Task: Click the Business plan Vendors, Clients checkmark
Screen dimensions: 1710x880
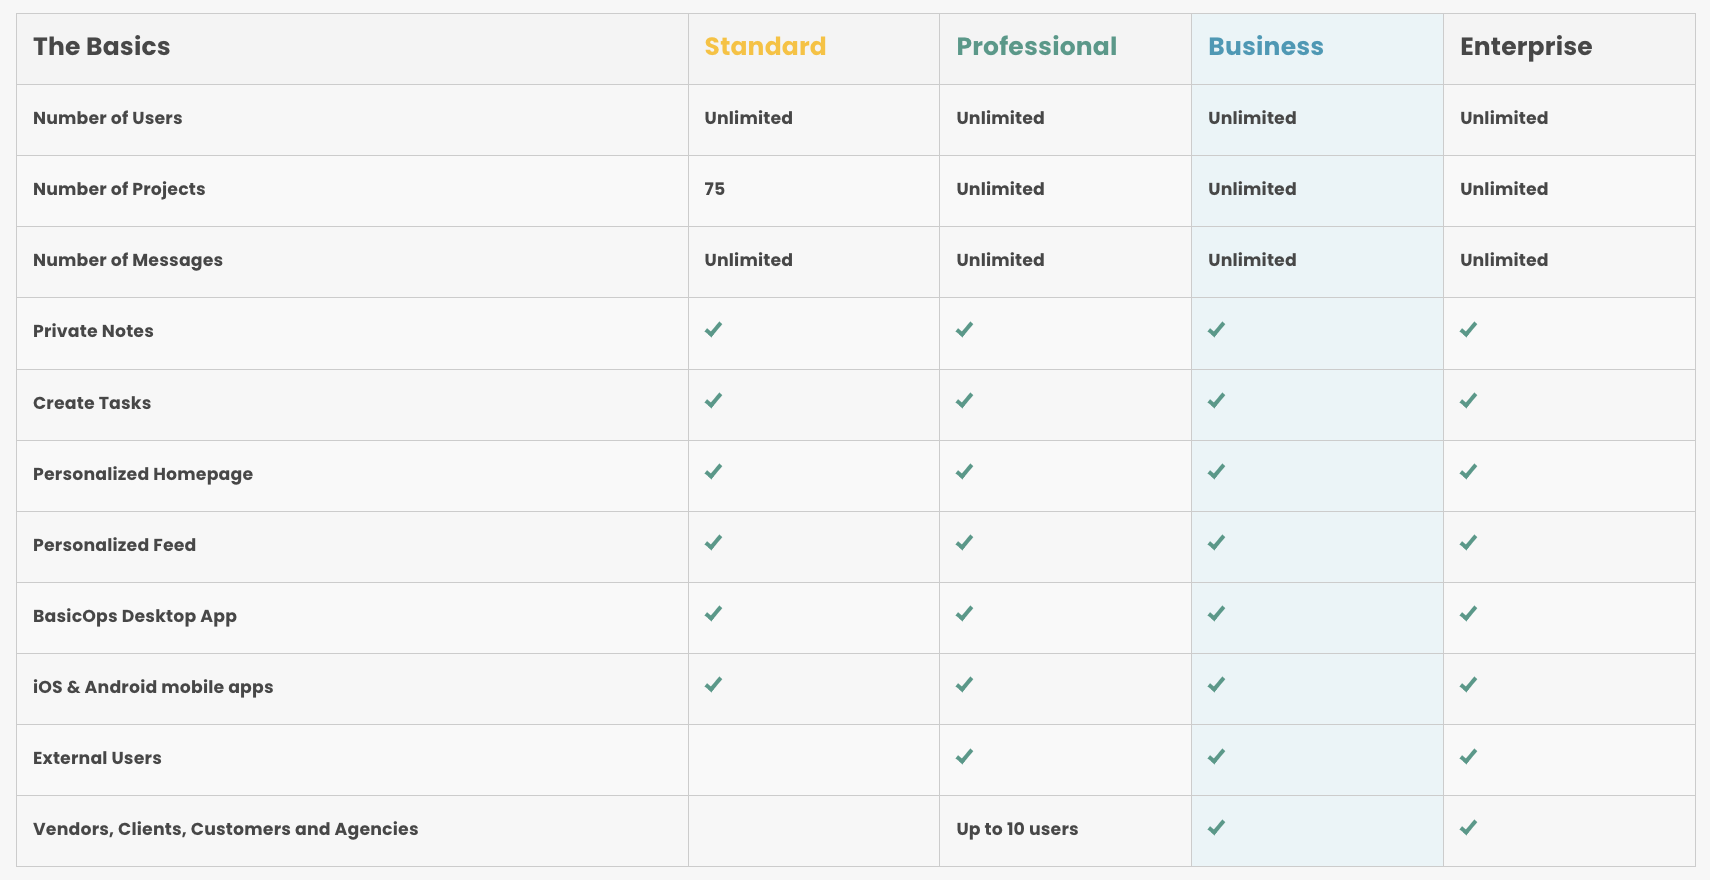Action: click(x=1216, y=828)
